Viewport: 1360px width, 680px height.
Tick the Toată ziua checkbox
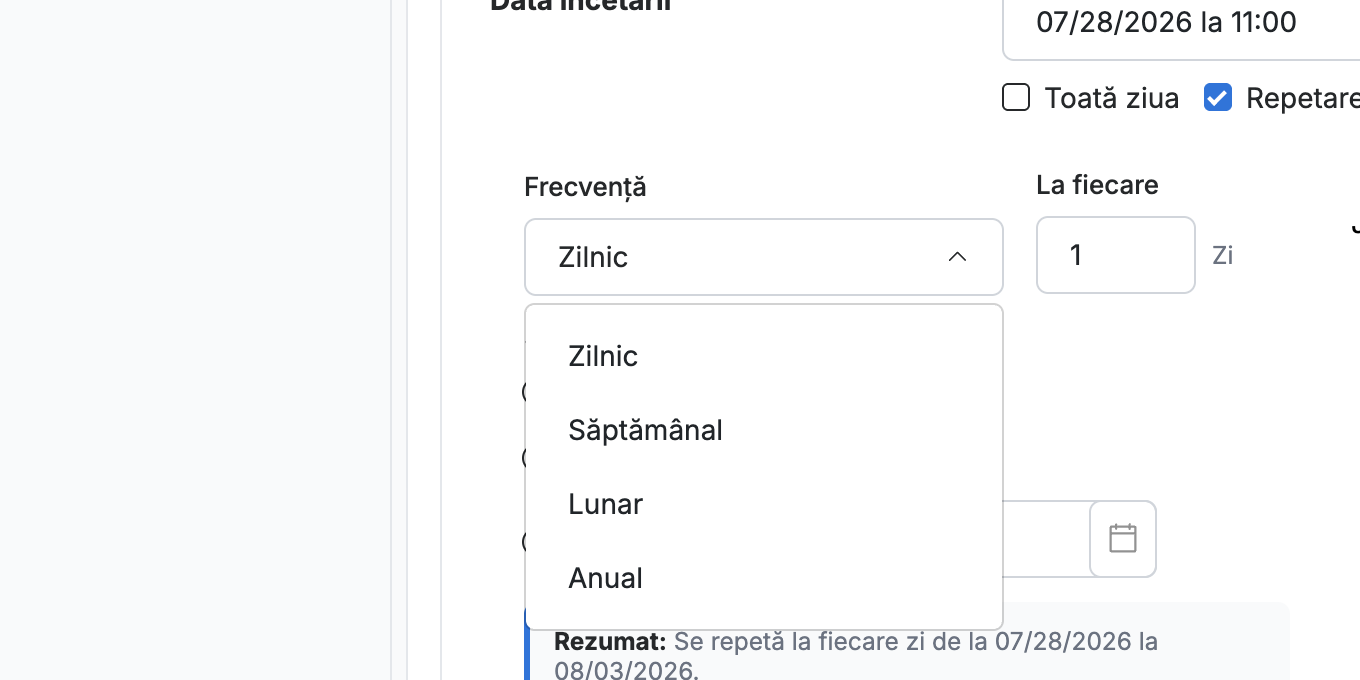click(1016, 98)
